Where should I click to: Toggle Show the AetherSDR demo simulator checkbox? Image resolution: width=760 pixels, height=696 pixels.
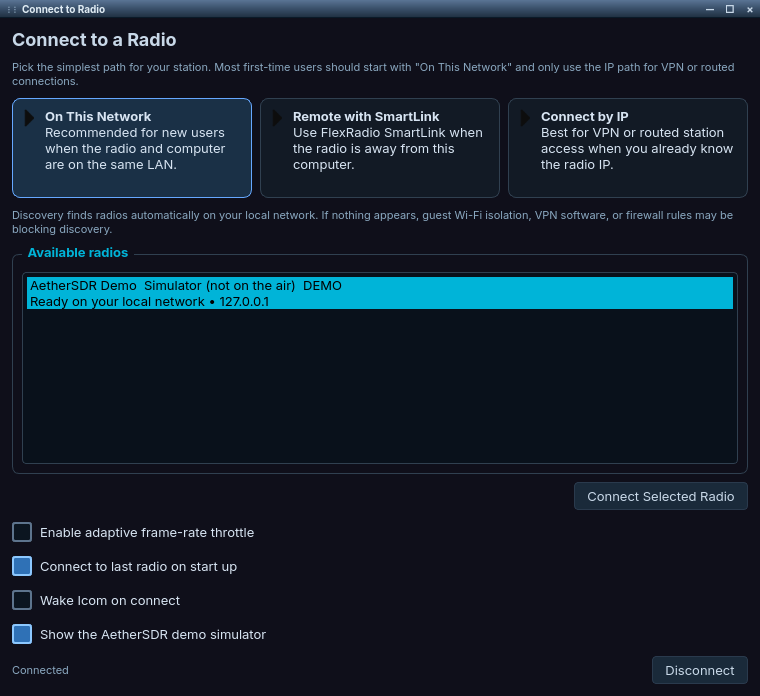point(22,634)
